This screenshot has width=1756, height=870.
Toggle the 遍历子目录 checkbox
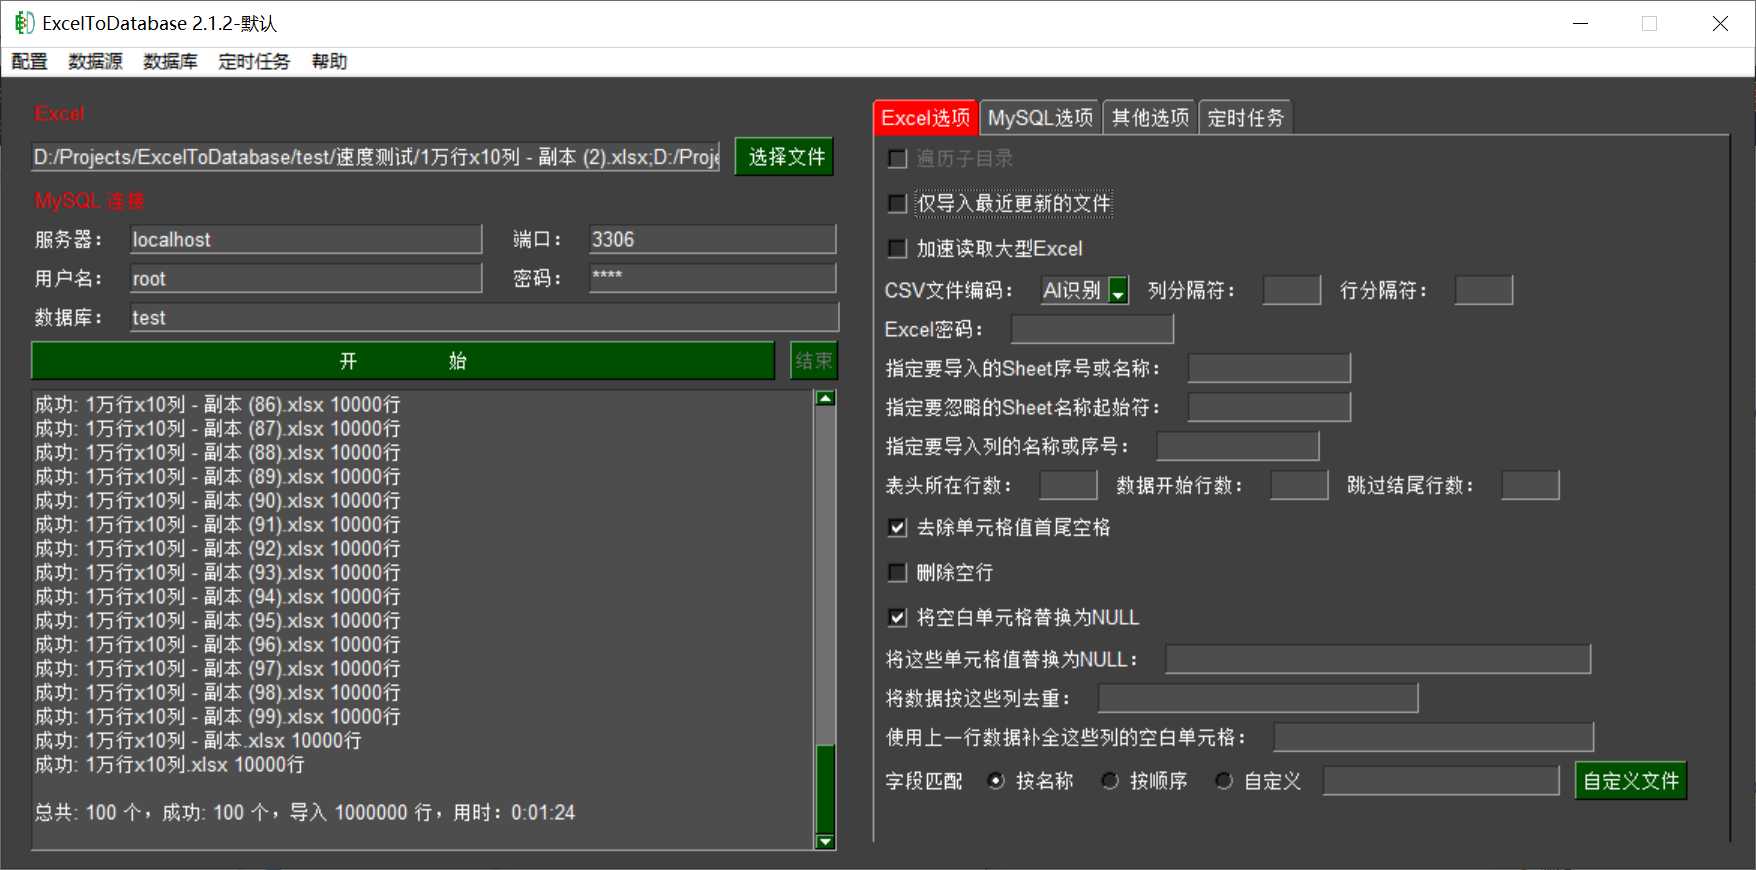click(x=897, y=159)
